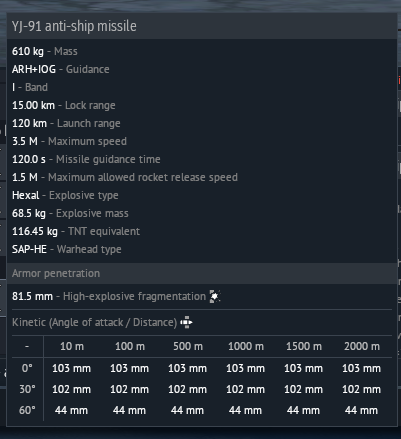Click the 120 km Launch range line
Screen dimensions: 401x439
[x=66, y=123]
